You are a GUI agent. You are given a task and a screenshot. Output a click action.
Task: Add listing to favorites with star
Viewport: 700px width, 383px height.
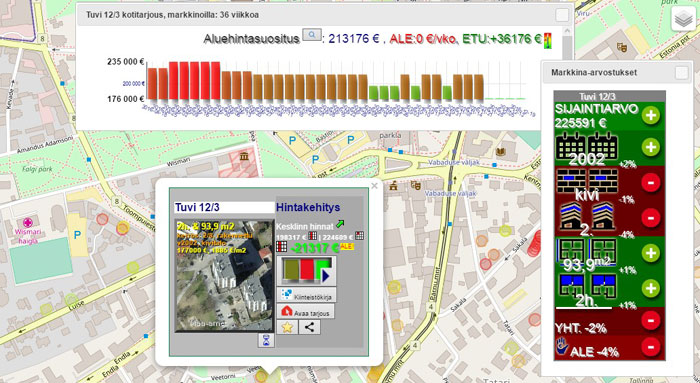coord(287,327)
